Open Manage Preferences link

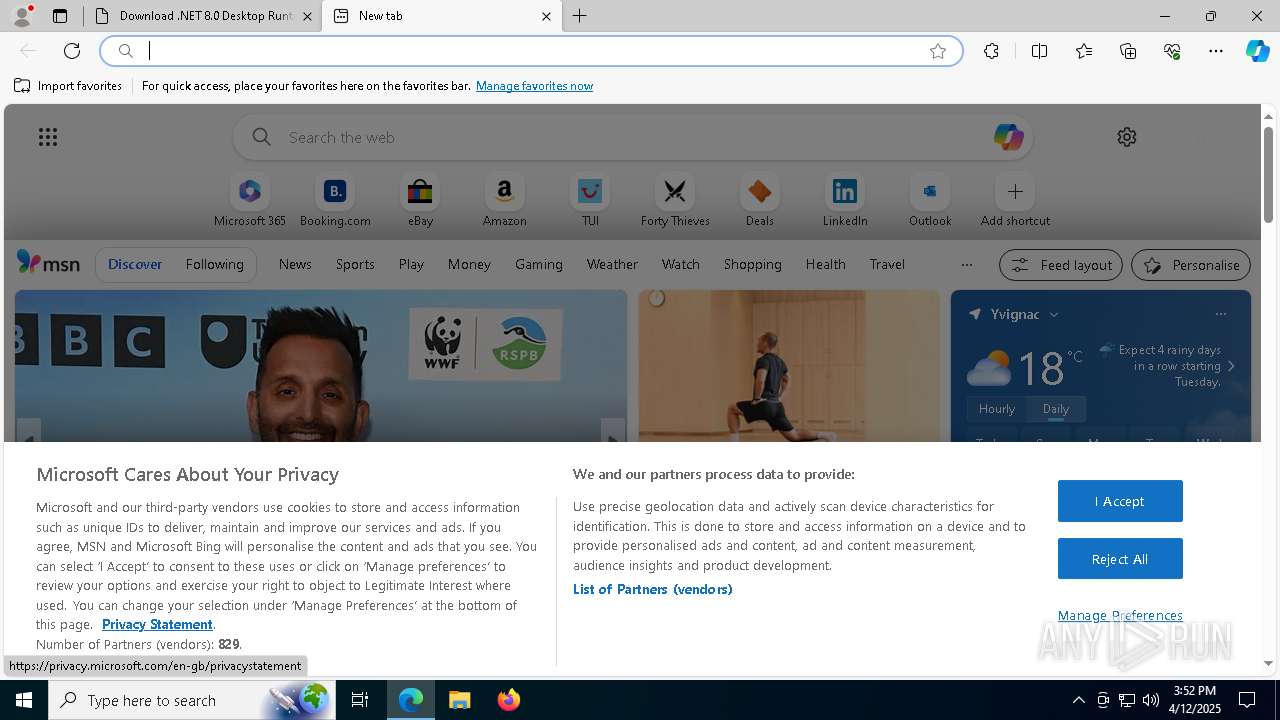[1120, 615]
